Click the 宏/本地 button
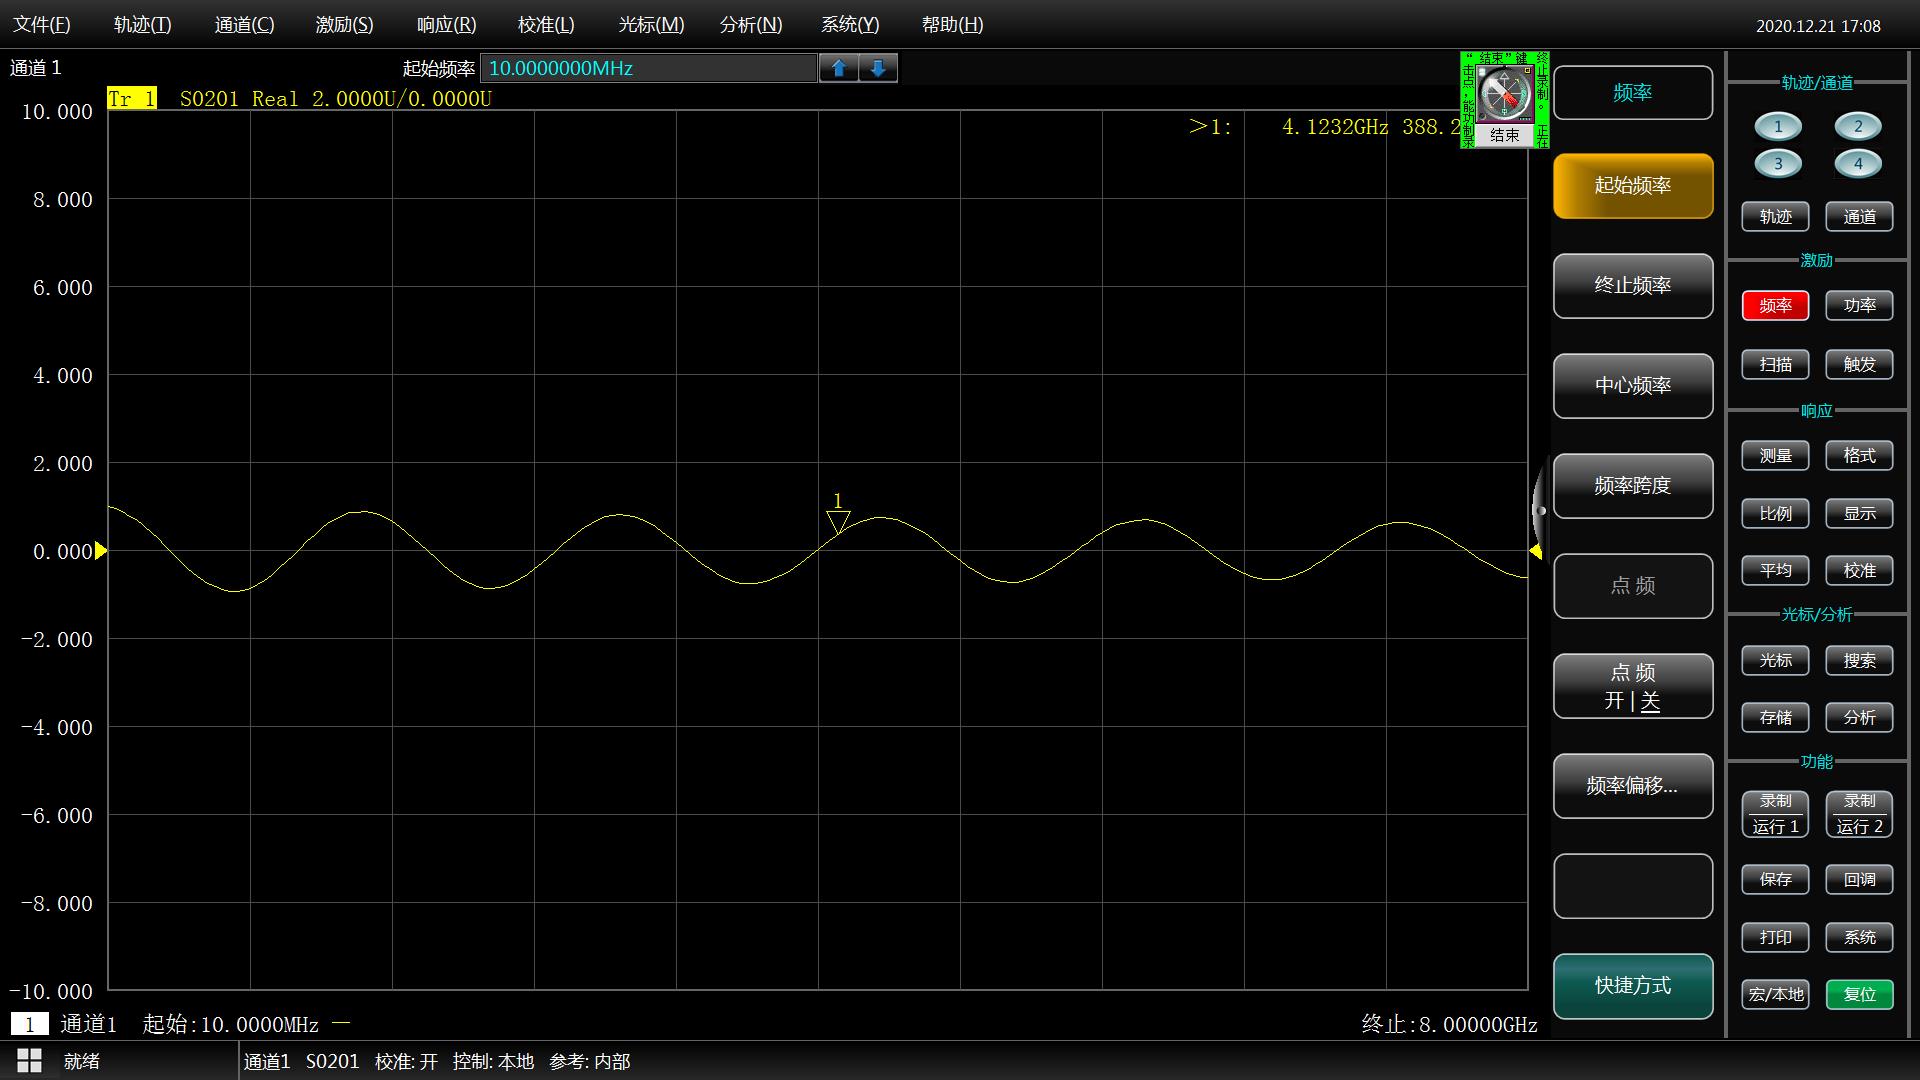Viewport: 1920px width, 1080px height. pyautogui.click(x=1775, y=995)
